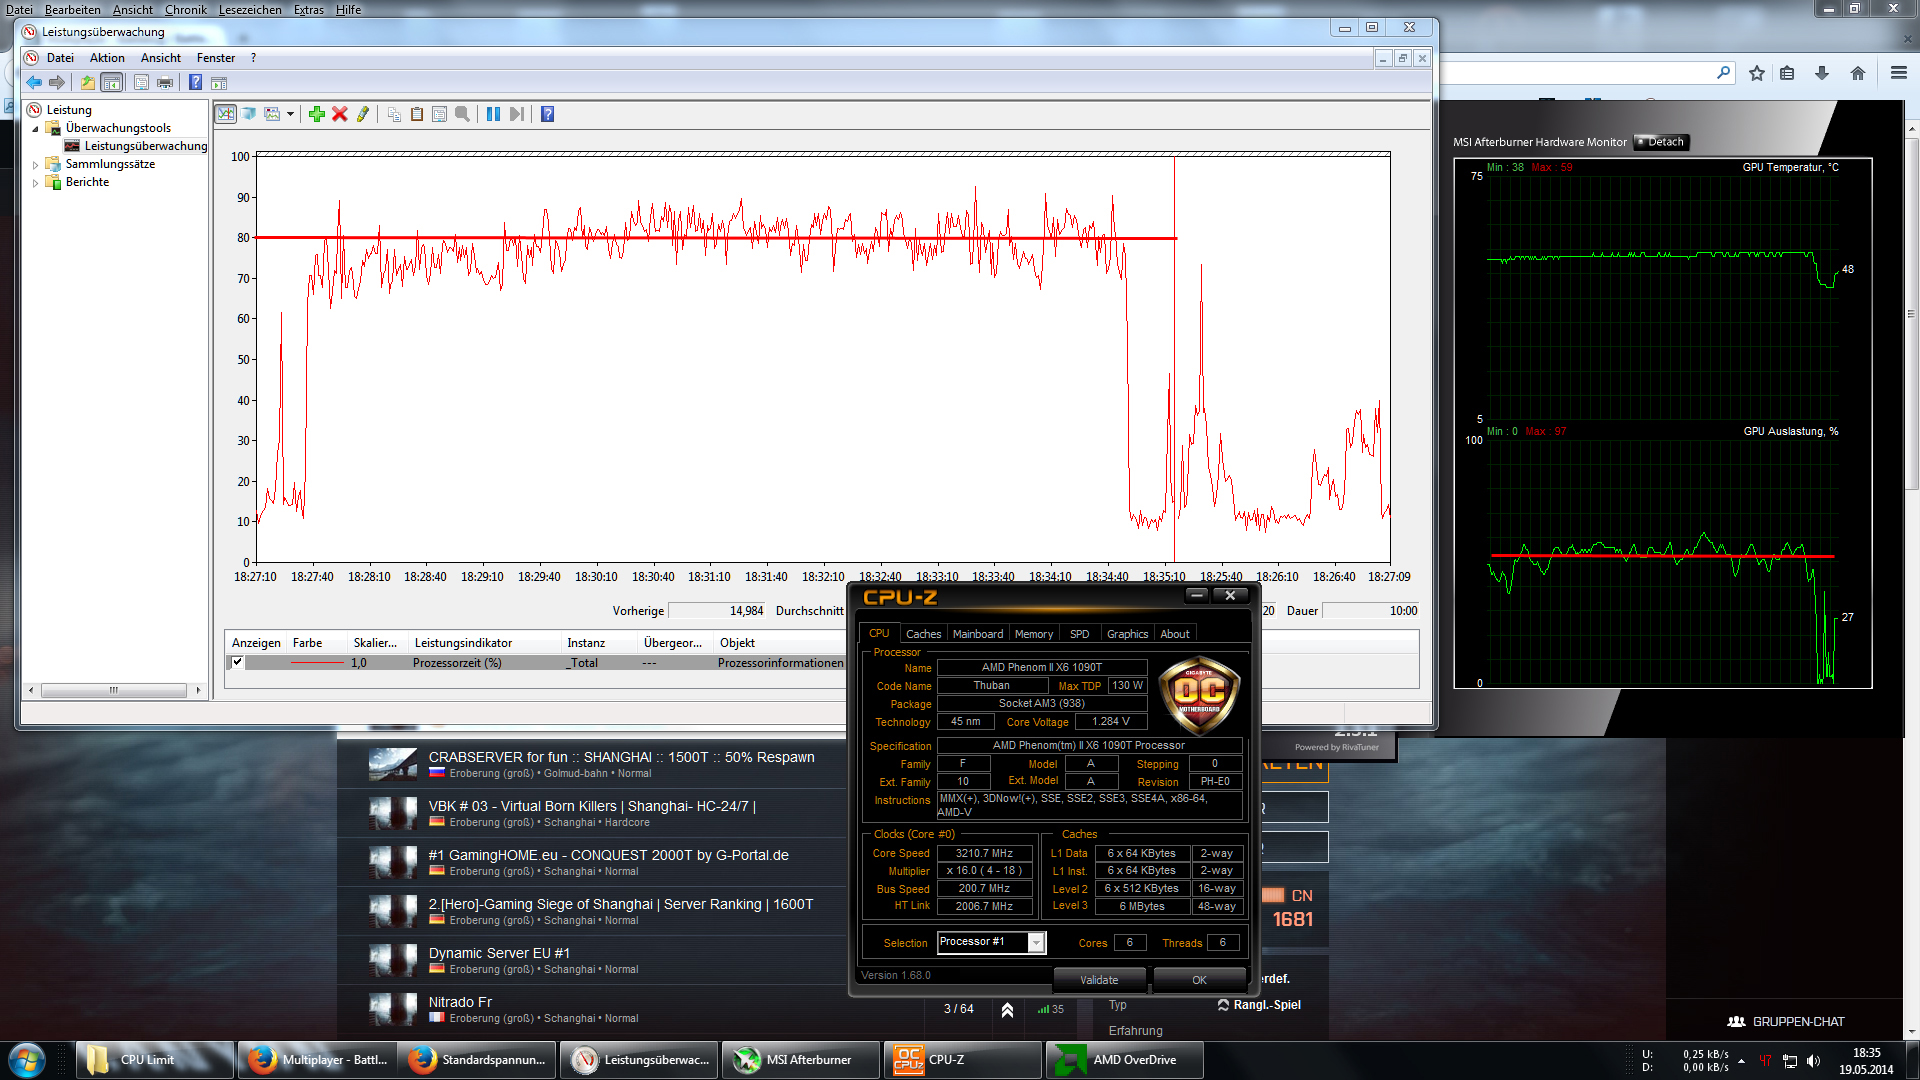Open graph type dropdown arrow
Viewport: 1920px width, 1080px height.
point(290,114)
